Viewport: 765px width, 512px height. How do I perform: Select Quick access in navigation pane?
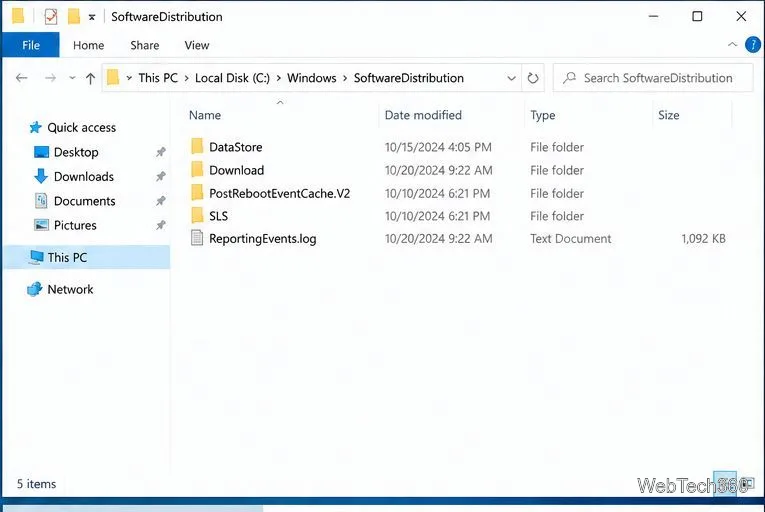click(81, 127)
